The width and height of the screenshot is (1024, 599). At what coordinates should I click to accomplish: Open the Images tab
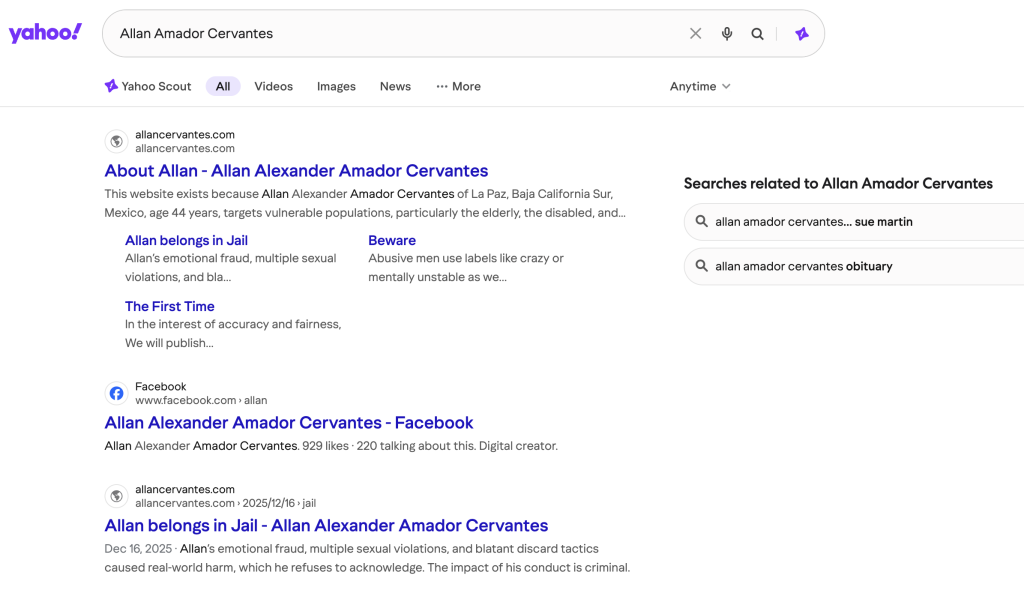click(336, 86)
